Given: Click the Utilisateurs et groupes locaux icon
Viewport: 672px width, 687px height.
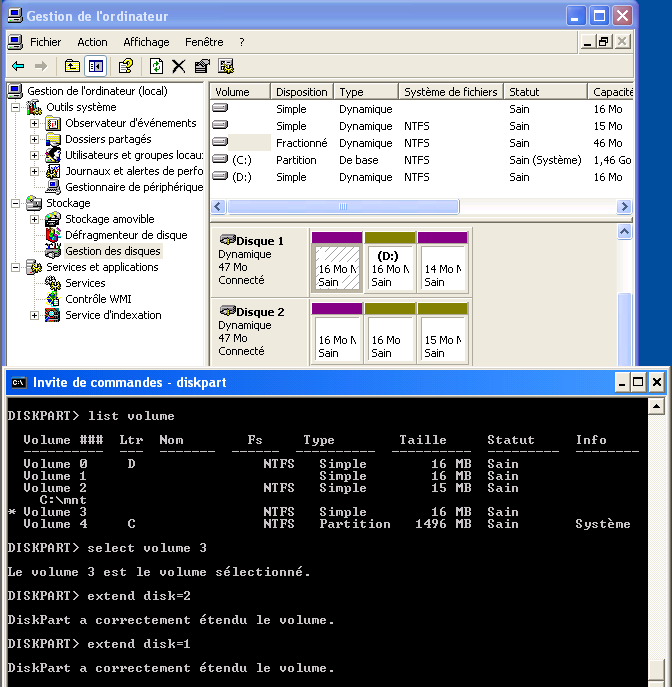Looking at the screenshot, I should [x=53, y=155].
